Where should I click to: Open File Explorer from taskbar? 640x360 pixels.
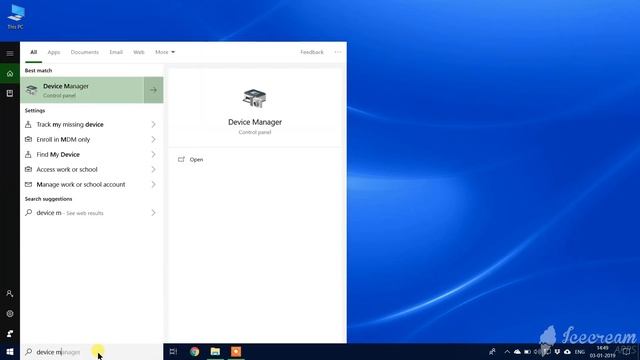click(x=215, y=351)
